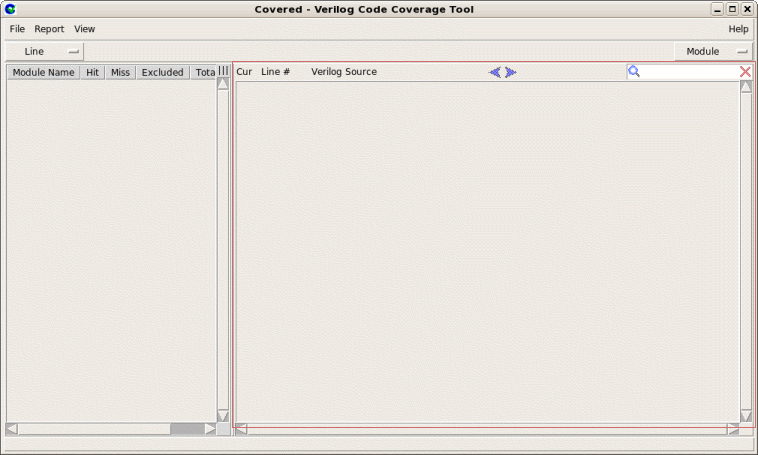Image resolution: width=758 pixels, height=455 pixels.
Task: Go to previous uncovered item arrow
Action: coord(495,72)
